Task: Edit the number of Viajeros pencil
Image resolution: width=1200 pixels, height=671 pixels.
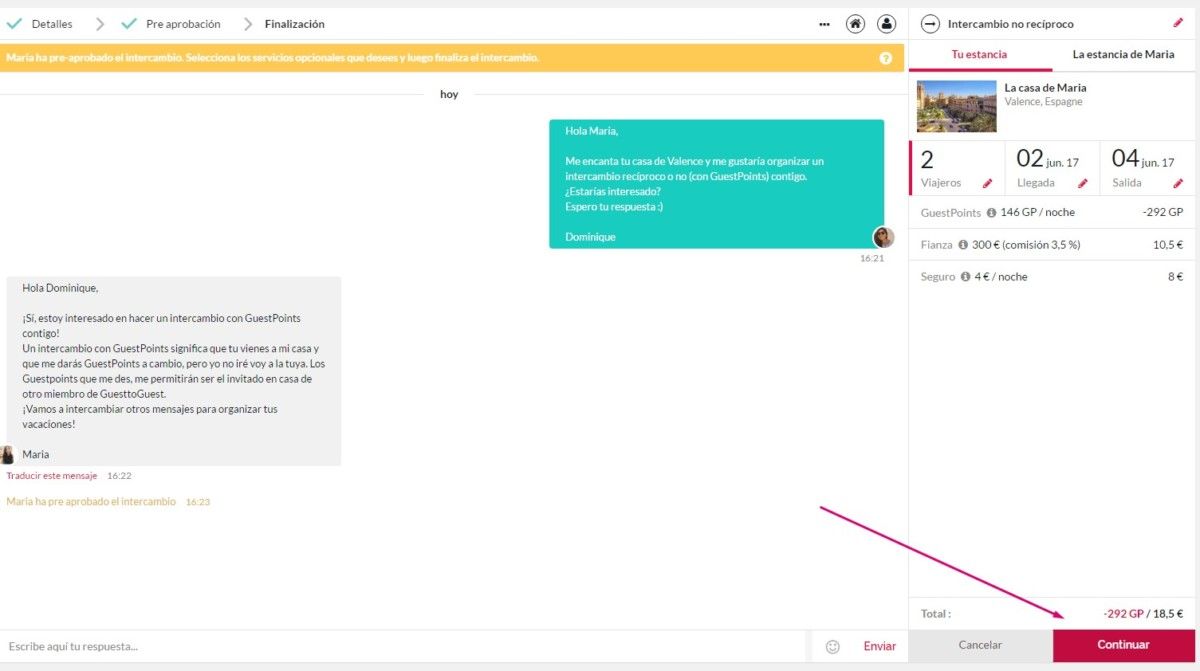Action: 988,183
